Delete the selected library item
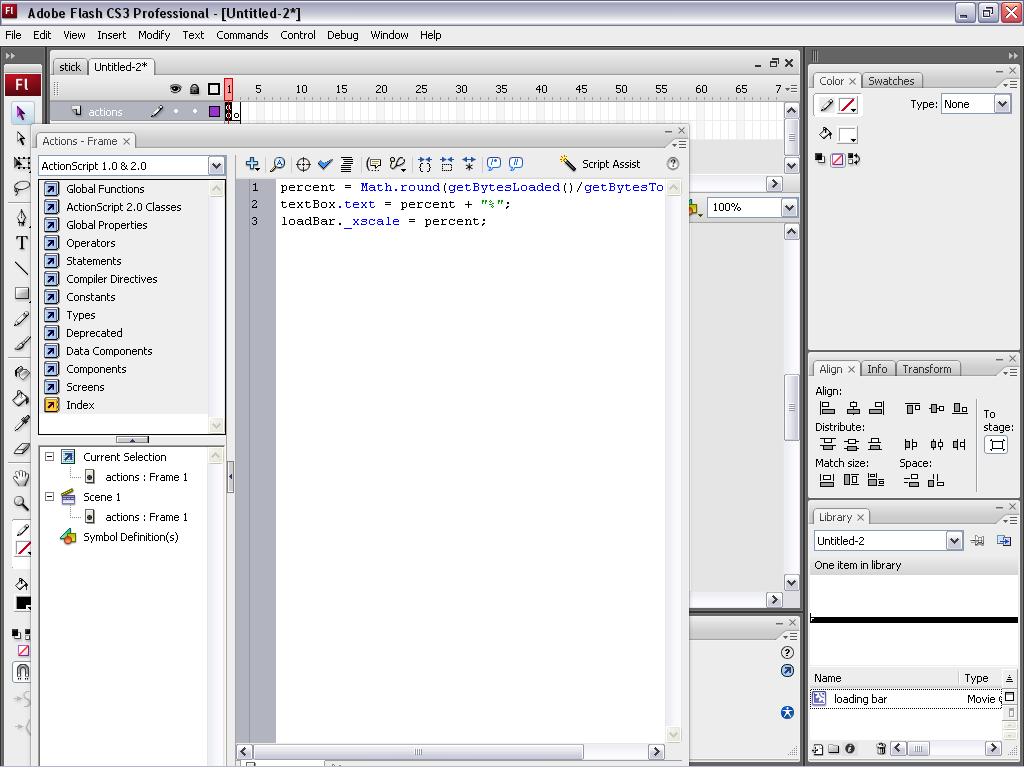Viewport: 1024px width, 768px height. tap(881, 748)
